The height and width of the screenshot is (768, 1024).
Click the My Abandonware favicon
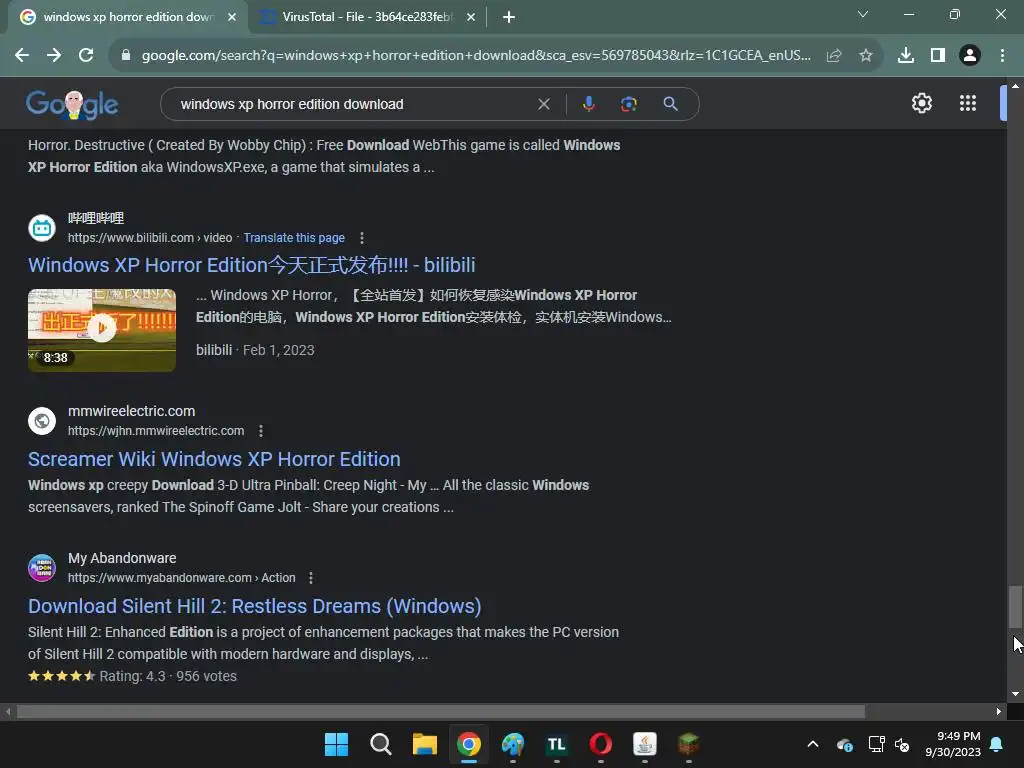pyautogui.click(x=42, y=568)
